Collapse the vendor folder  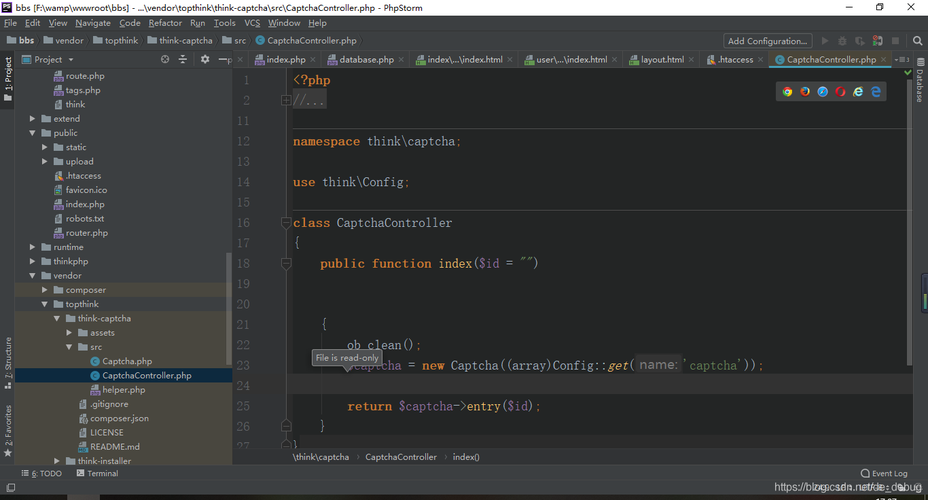33,276
